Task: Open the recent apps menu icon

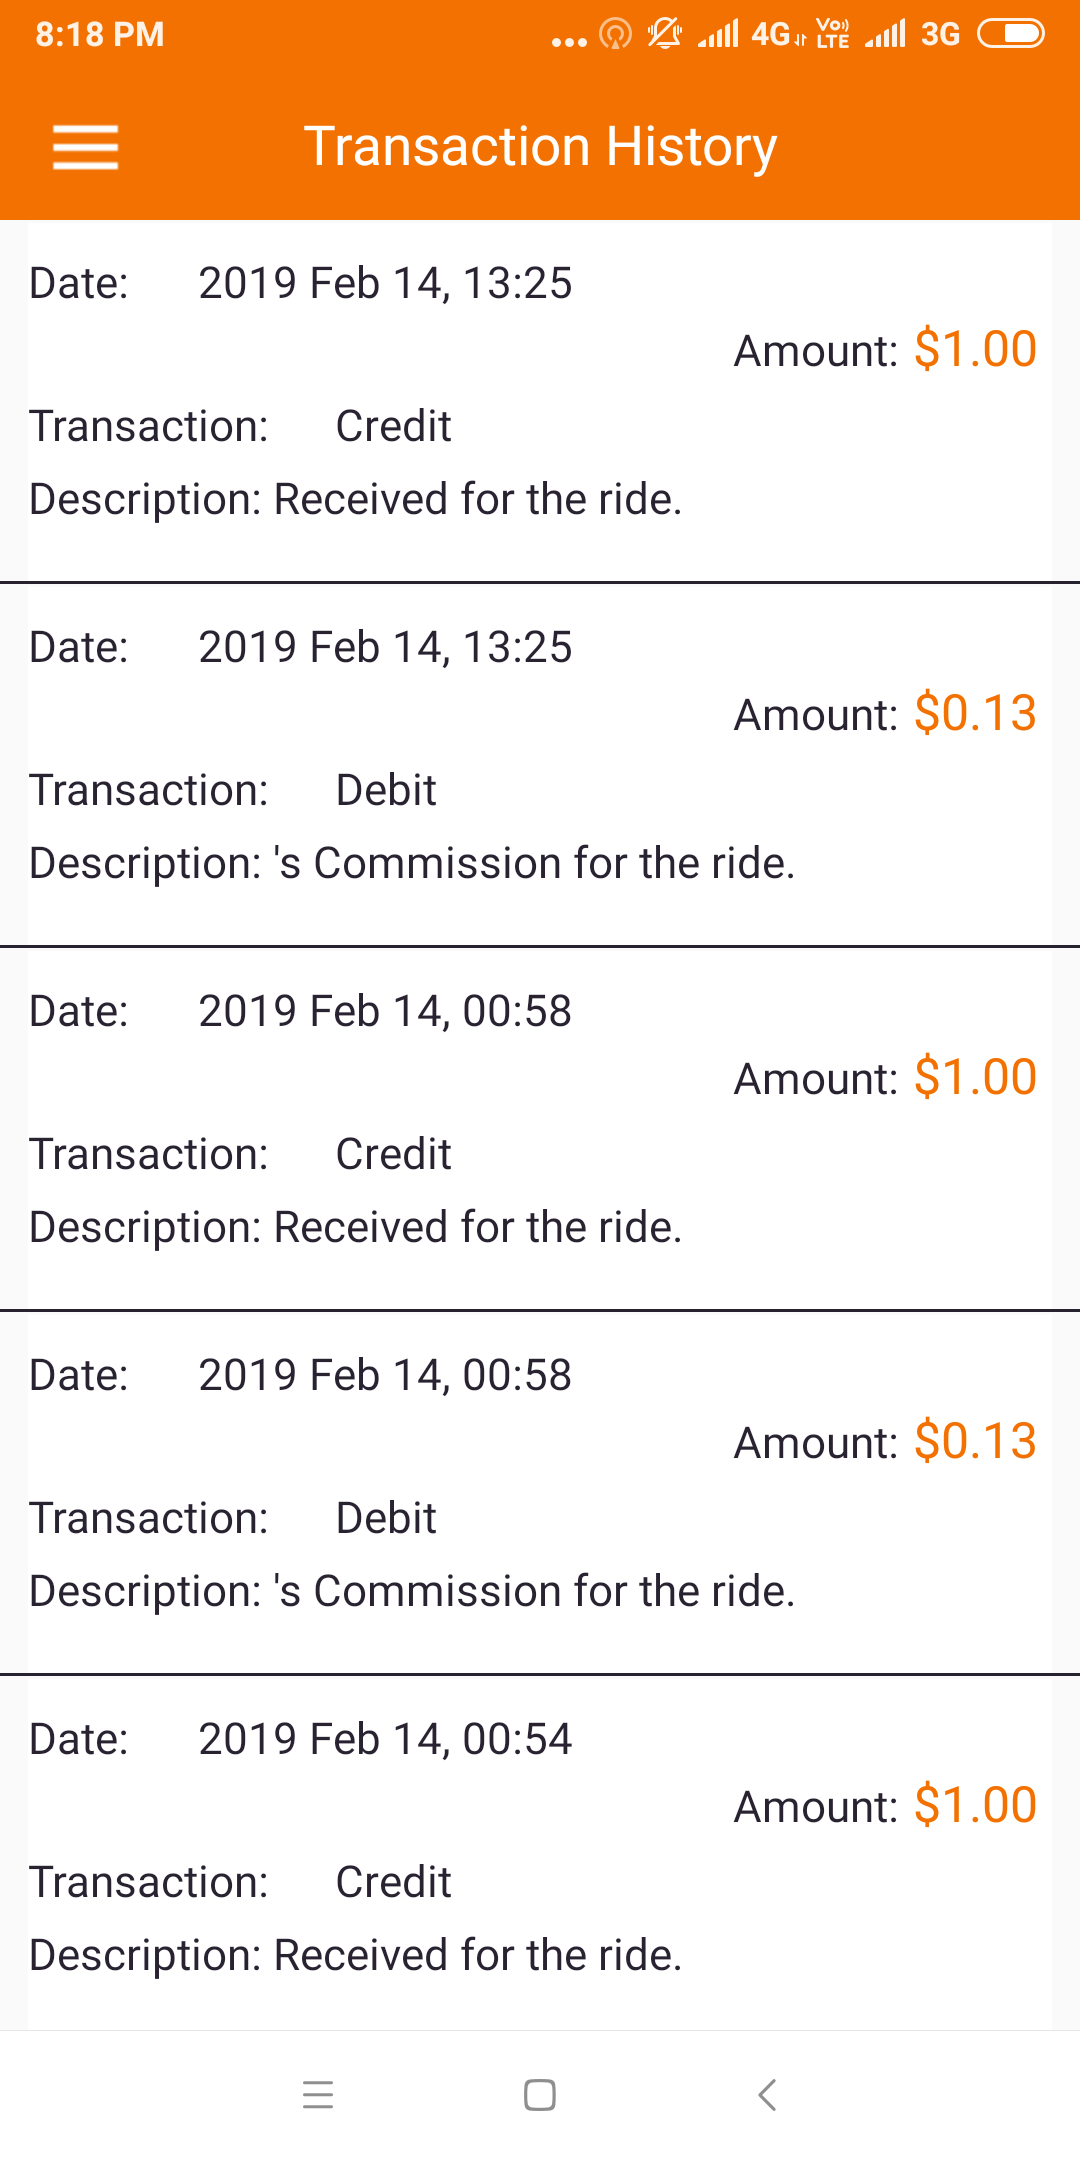Action: tap(318, 2094)
